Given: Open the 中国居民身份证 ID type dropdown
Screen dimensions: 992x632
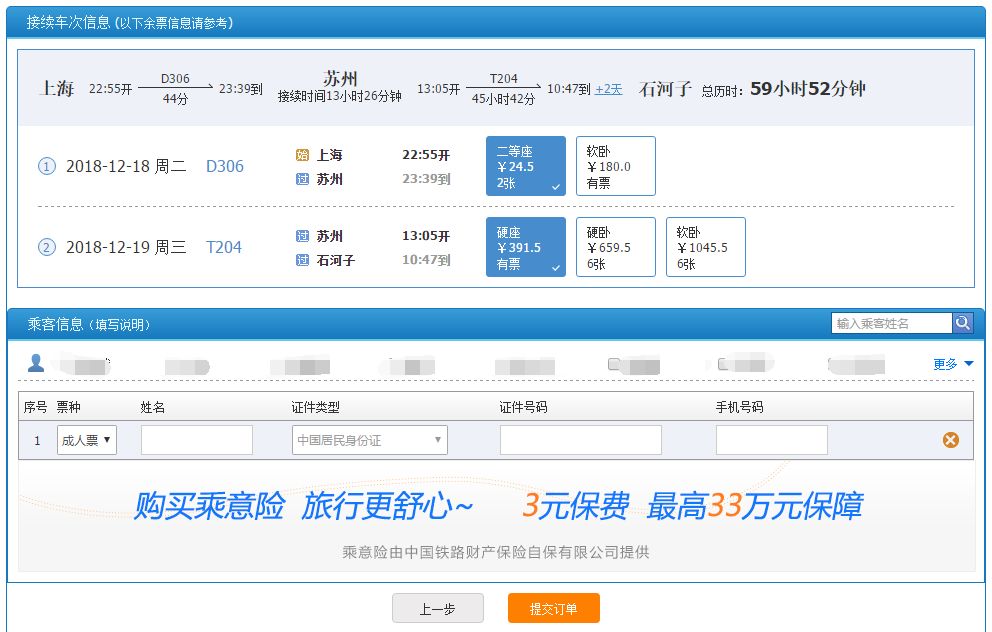Looking at the screenshot, I should pyautogui.click(x=366, y=439).
